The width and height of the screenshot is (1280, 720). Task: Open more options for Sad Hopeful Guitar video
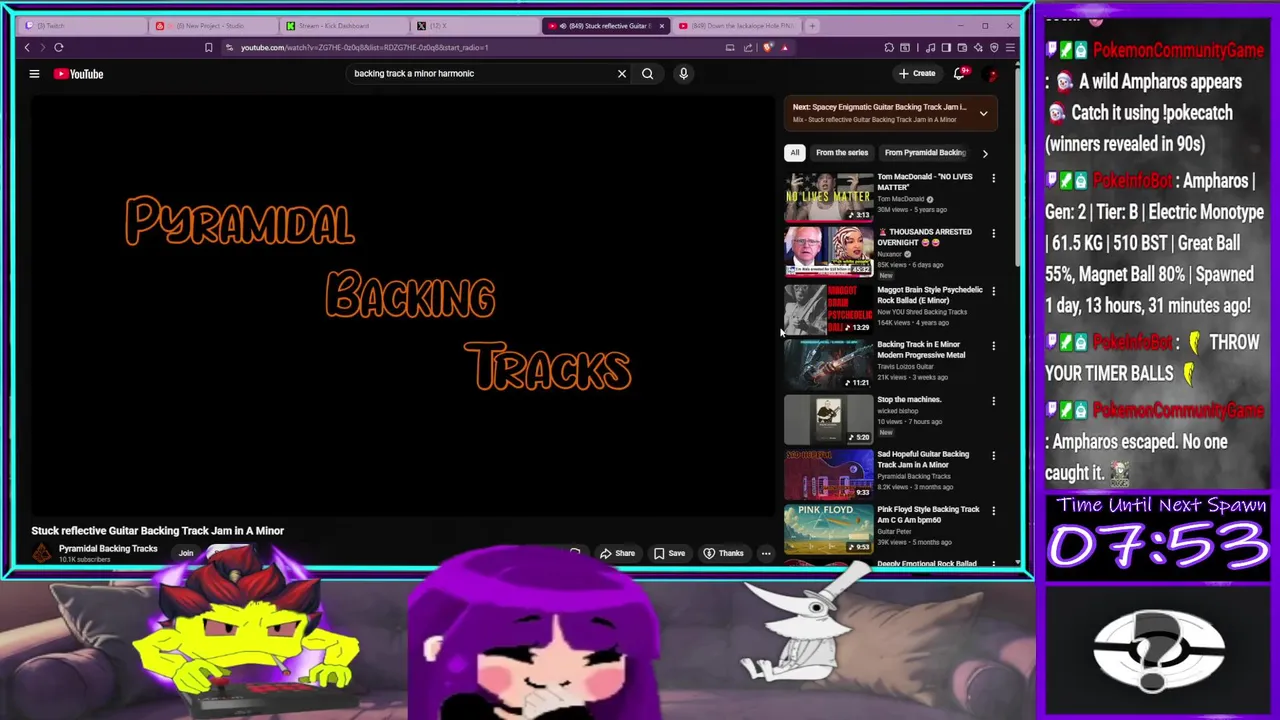[x=993, y=456]
